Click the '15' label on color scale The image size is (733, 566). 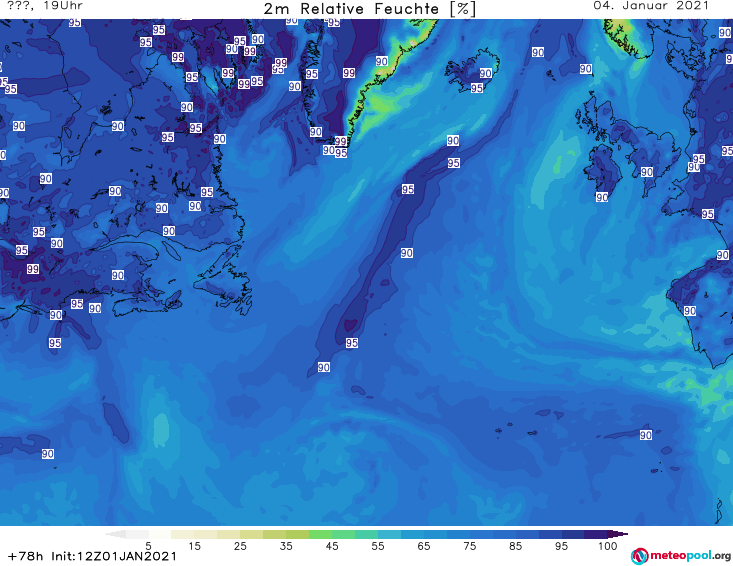[194, 545]
